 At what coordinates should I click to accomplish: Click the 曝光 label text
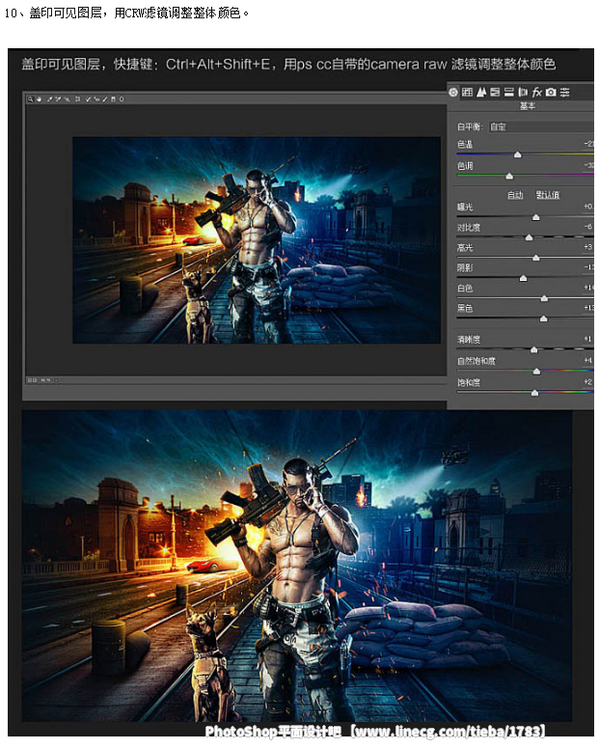point(465,207)
